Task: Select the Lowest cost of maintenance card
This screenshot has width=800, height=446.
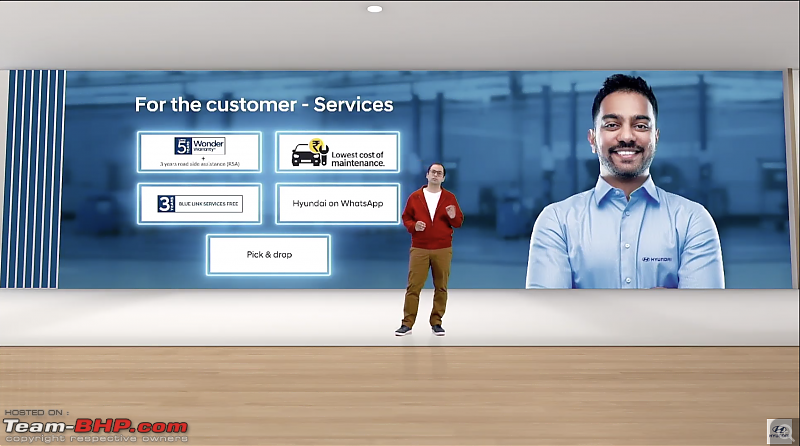Action: click(337, 152)
